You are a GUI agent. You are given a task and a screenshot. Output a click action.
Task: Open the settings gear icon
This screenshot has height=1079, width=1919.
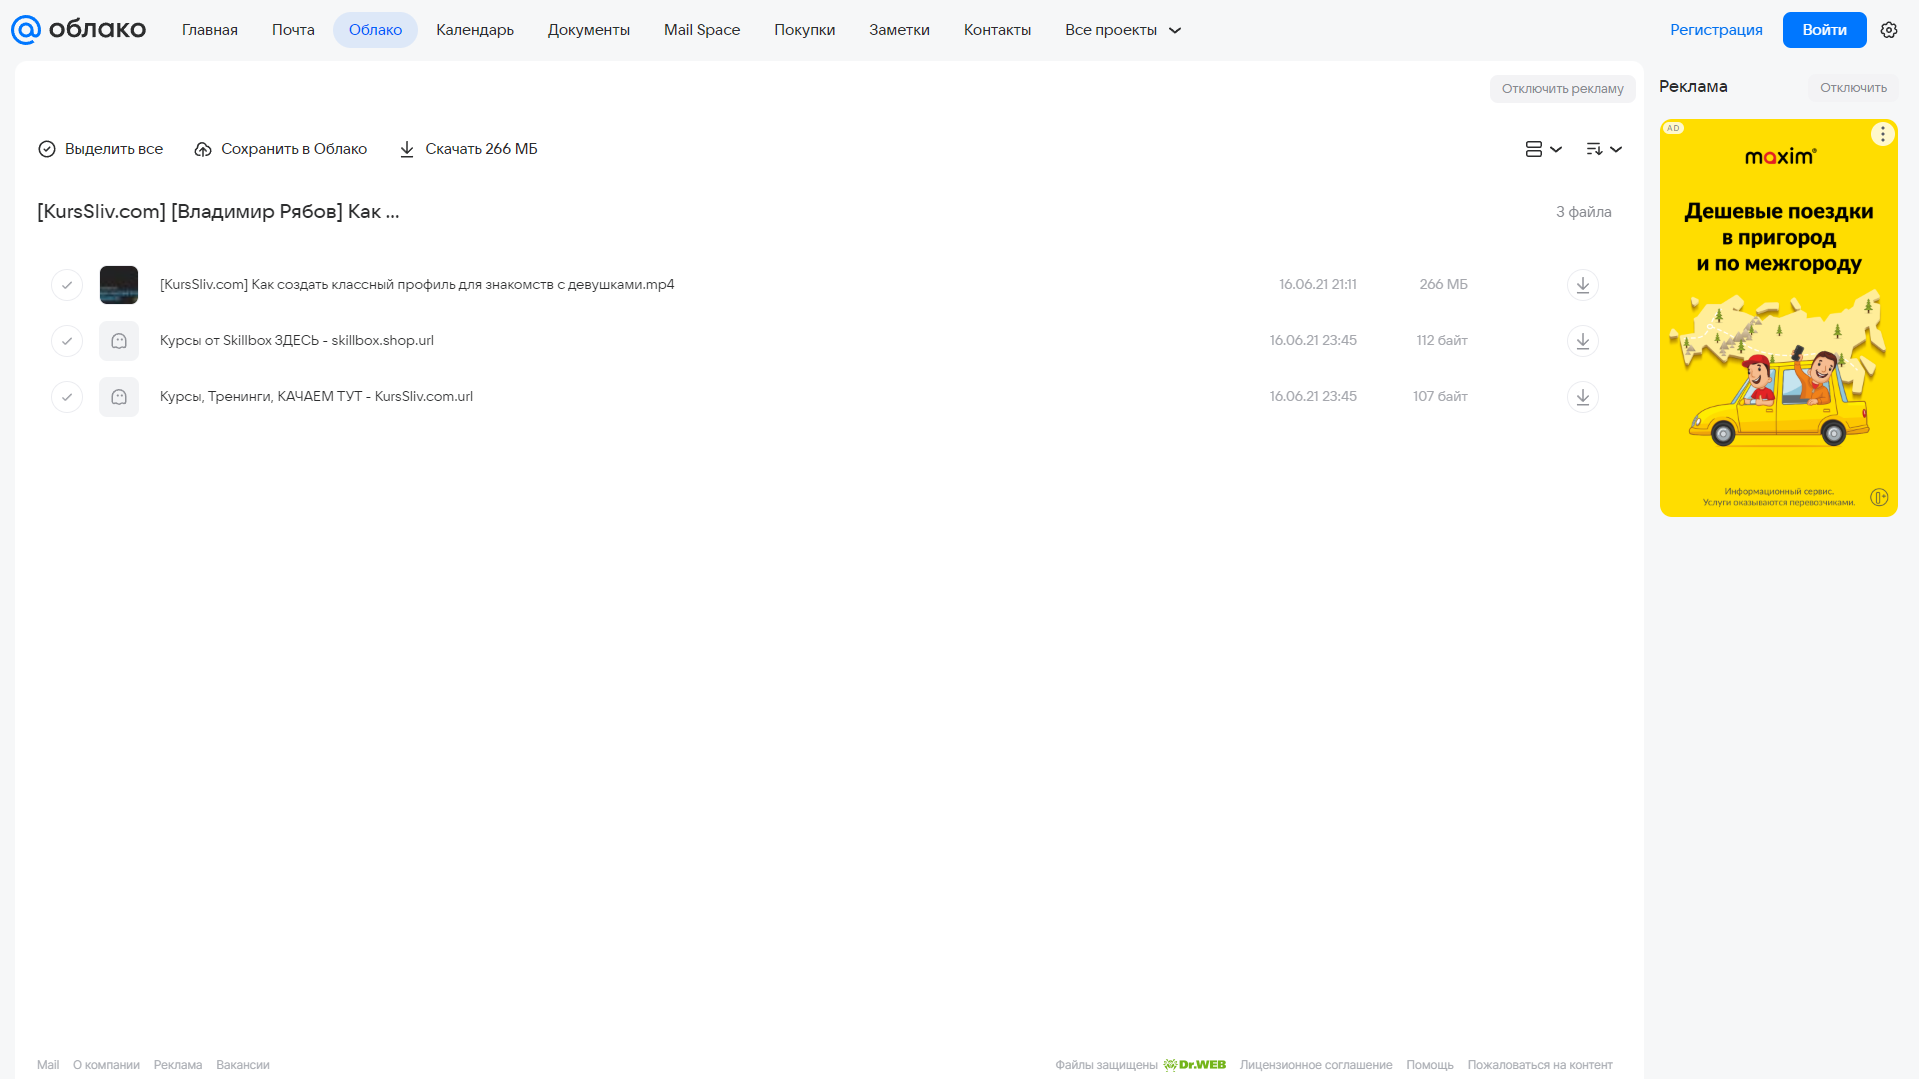coord(1889,30)
